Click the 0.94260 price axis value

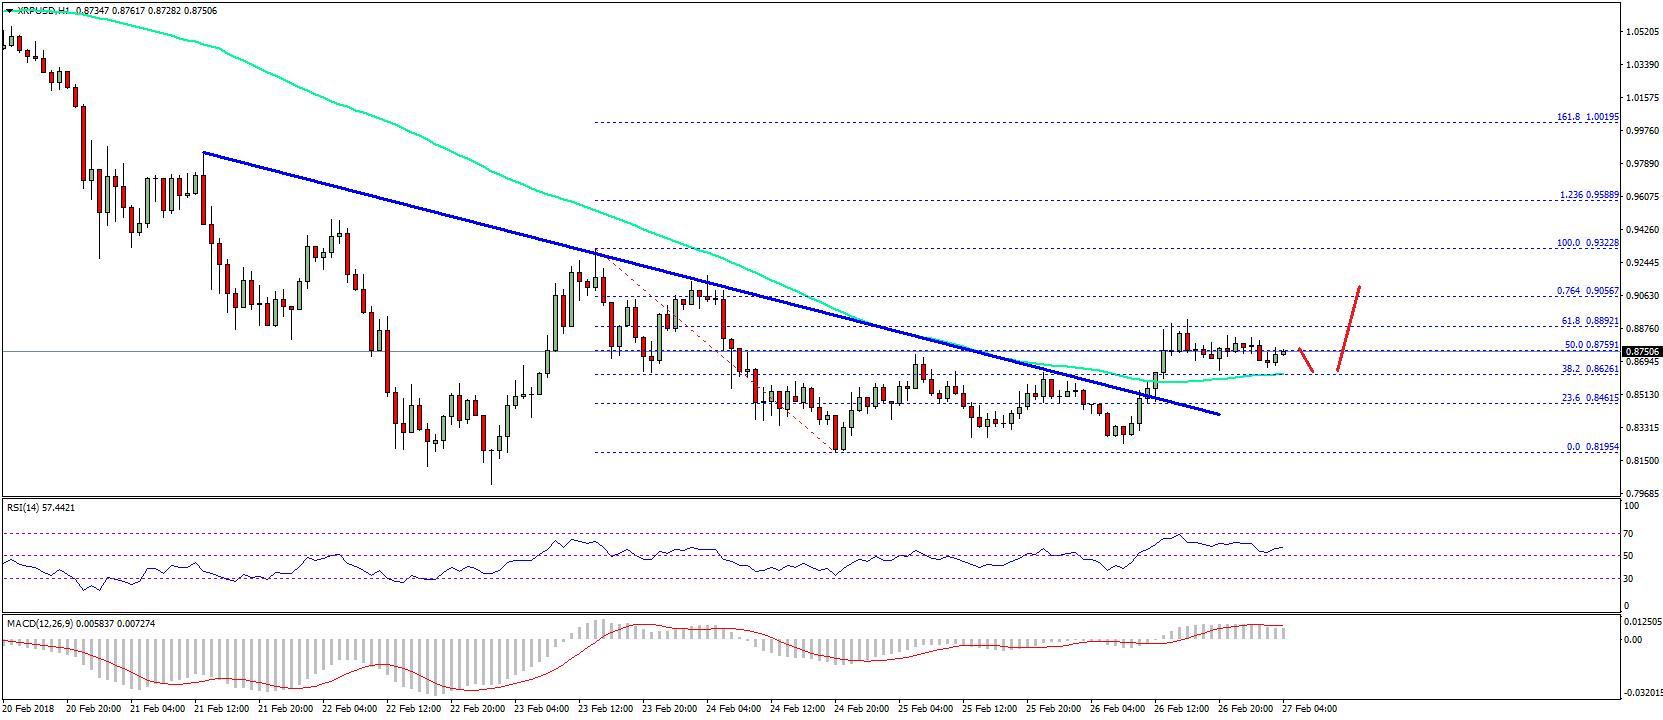coord(1643,229)
